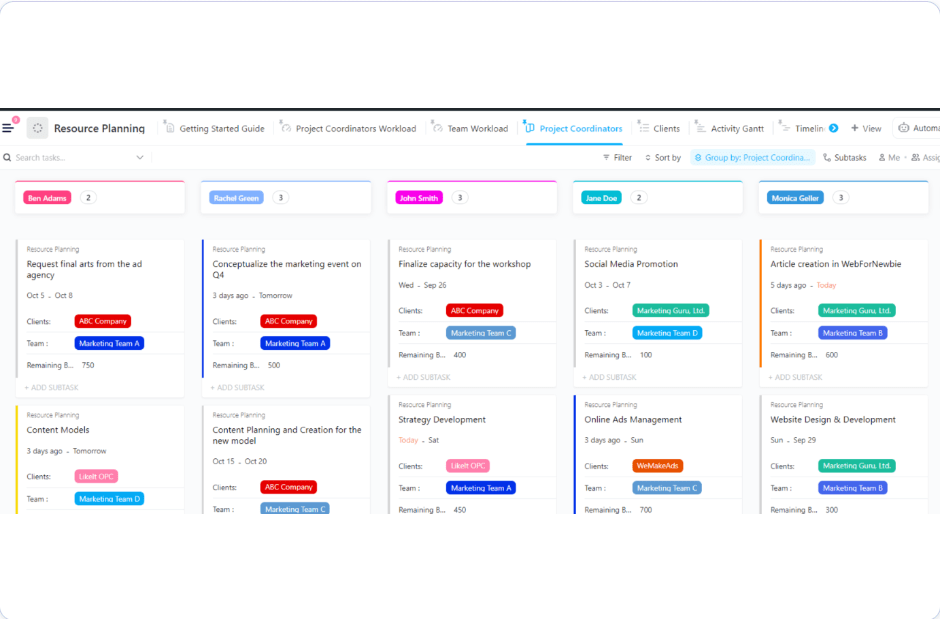Viewport: 940px width, 619px height.
Task: Open task Finalize capacity for the workshop
Action: pos(465,264)
